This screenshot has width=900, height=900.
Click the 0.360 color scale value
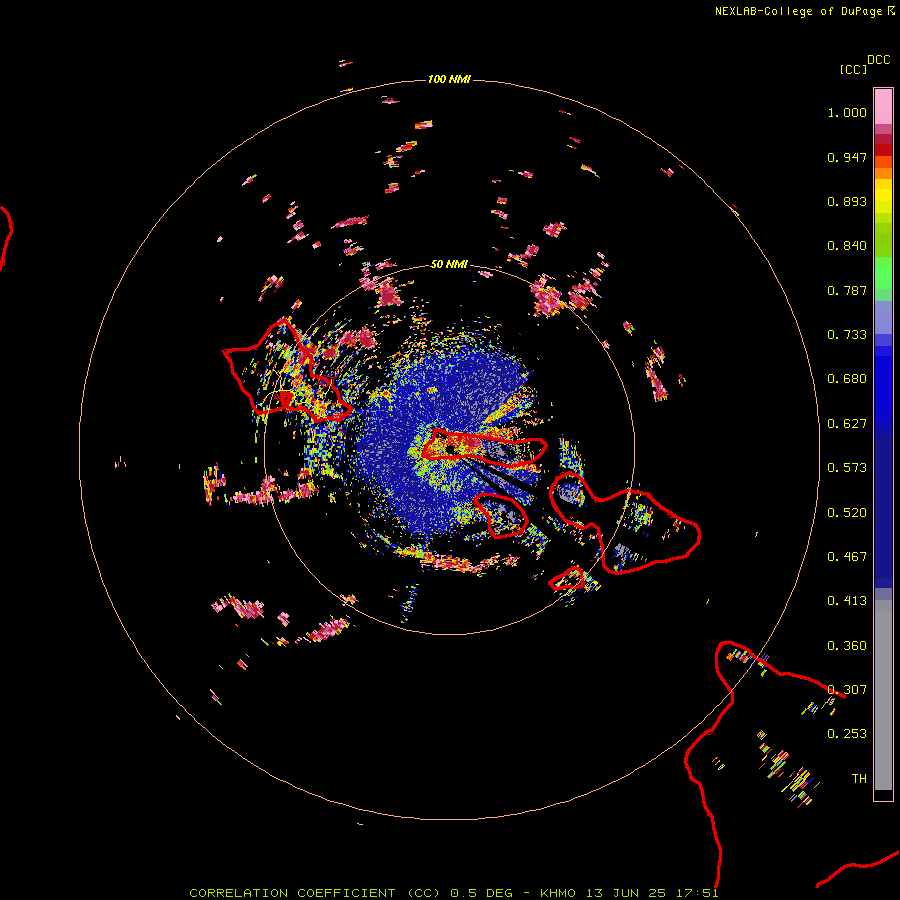point(847,646)
